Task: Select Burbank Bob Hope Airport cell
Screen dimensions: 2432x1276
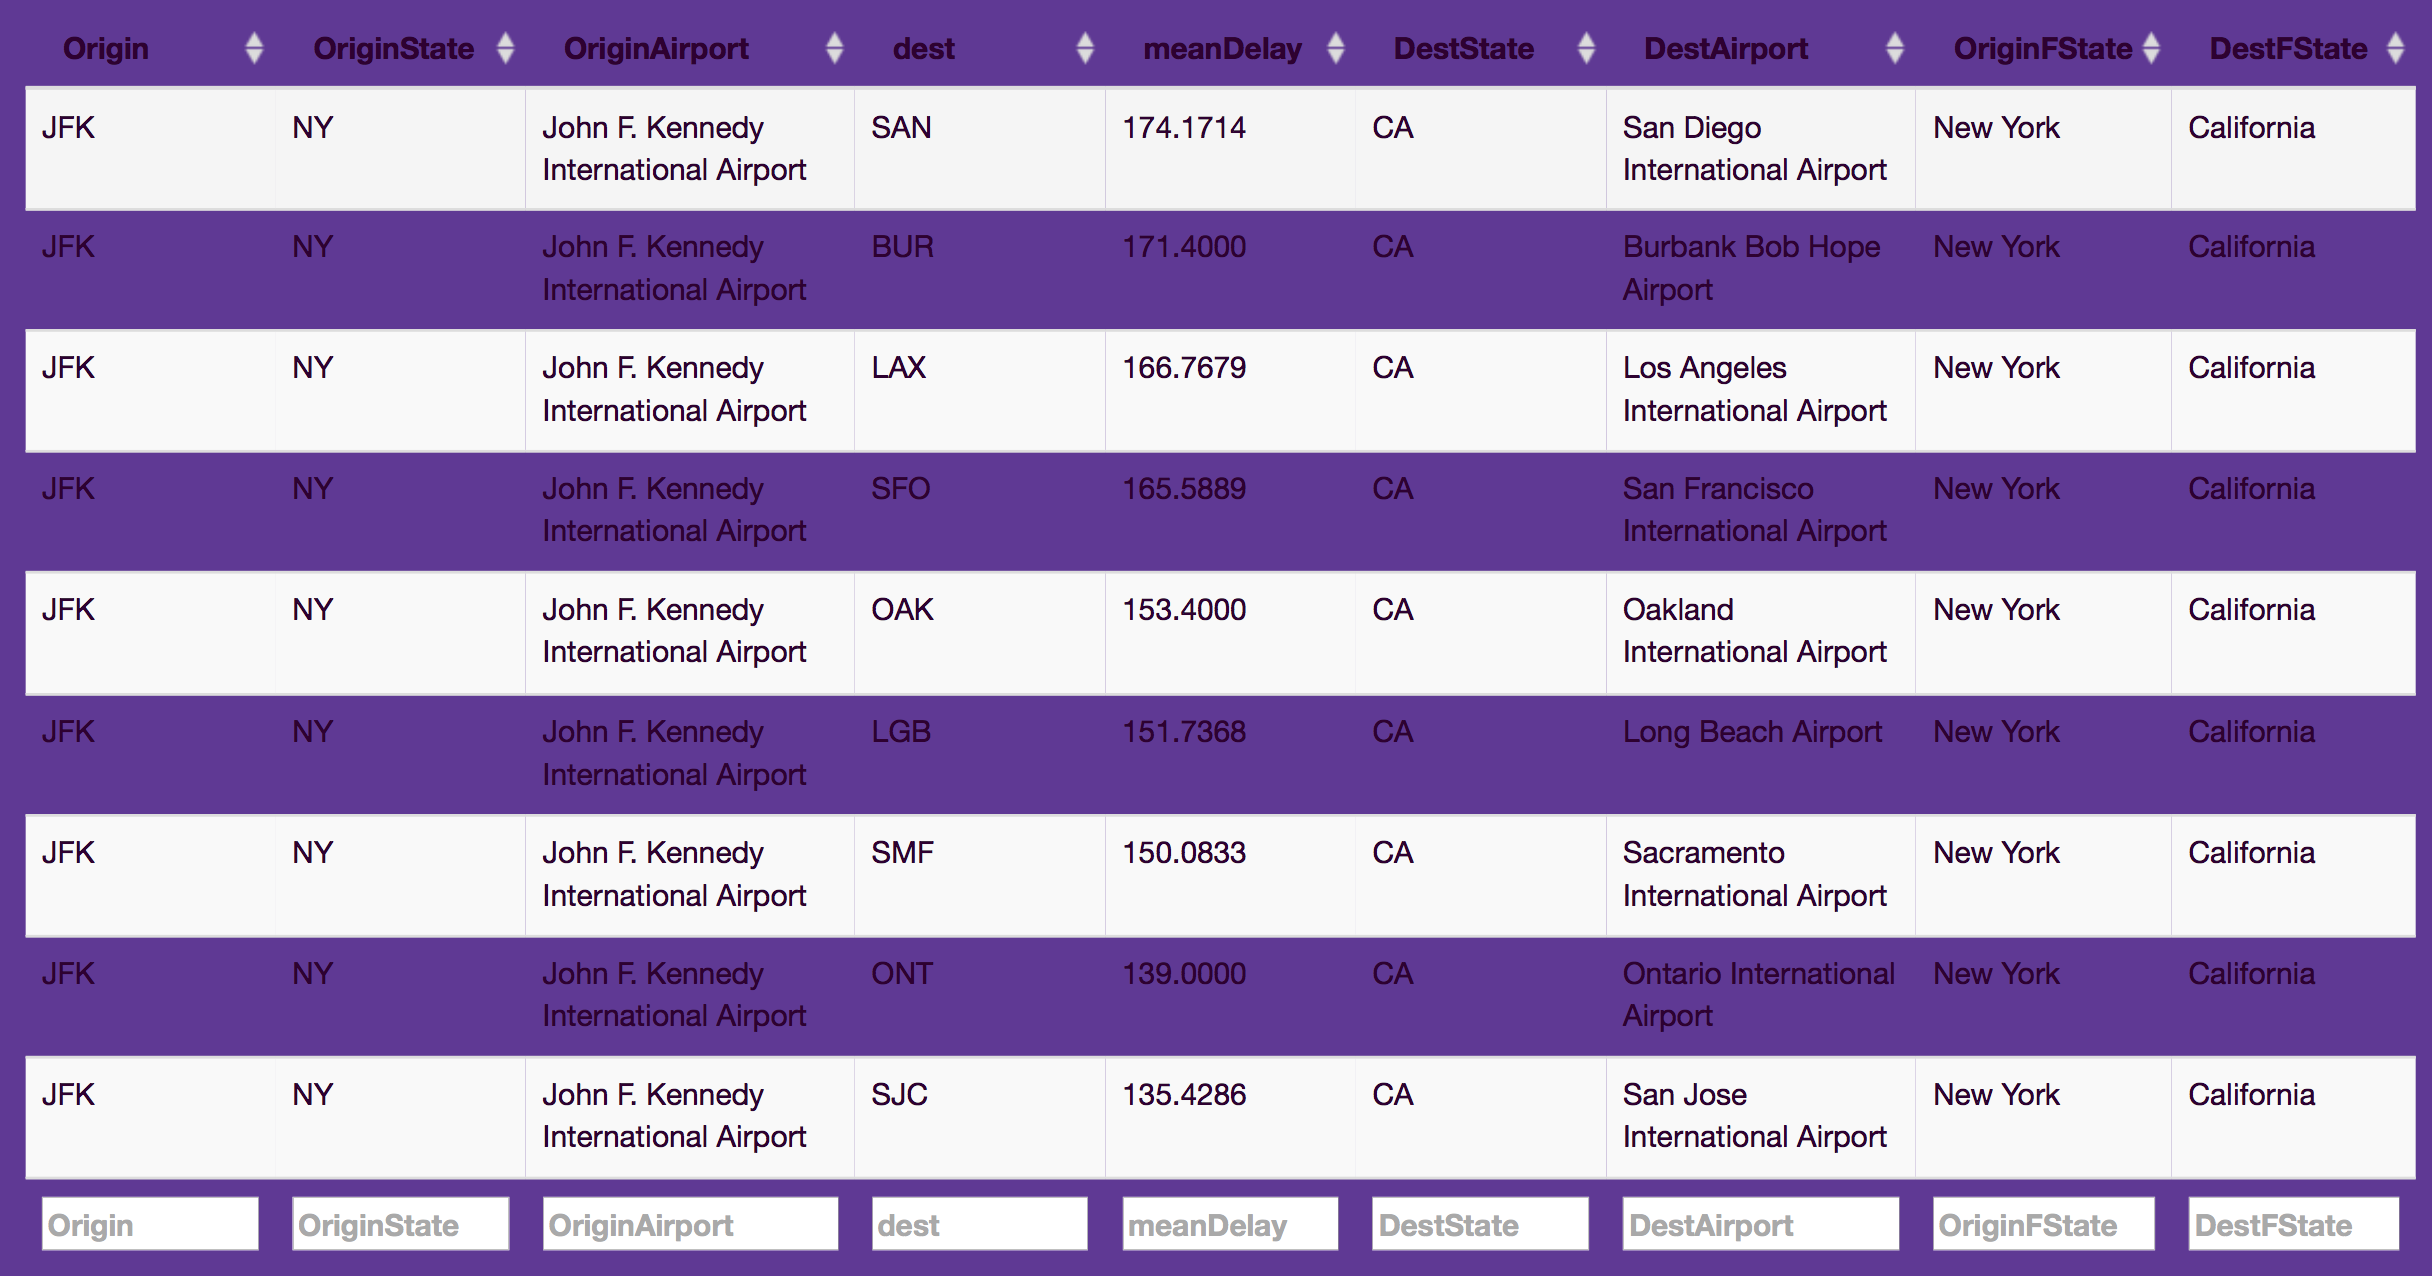Action: coord(1760,269)
